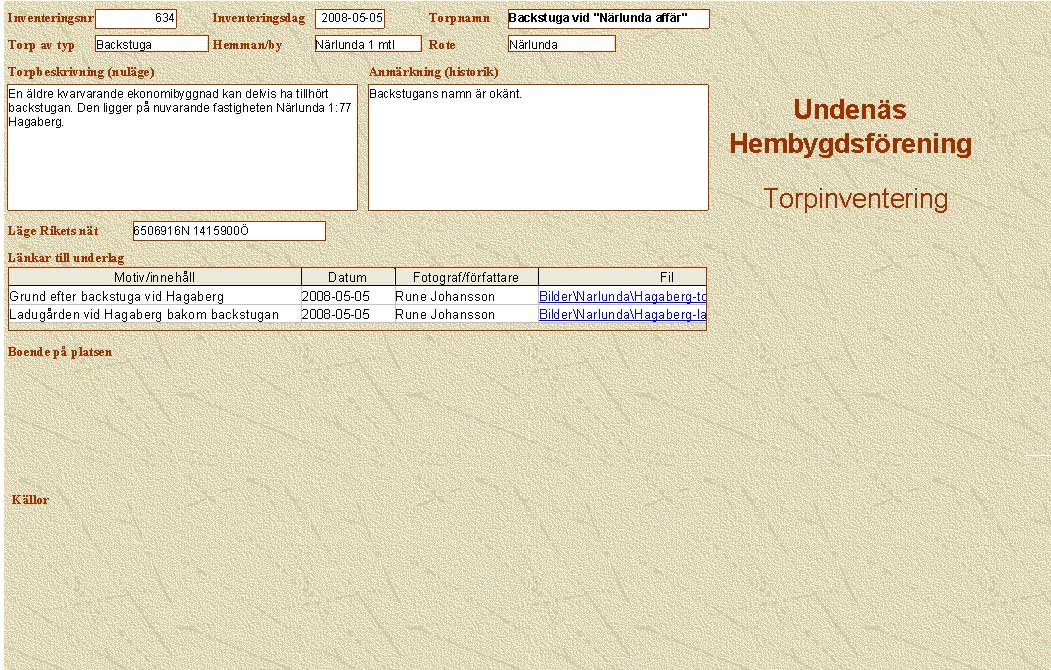Click the Inventeringsnr field showing 634

point(135,19)
